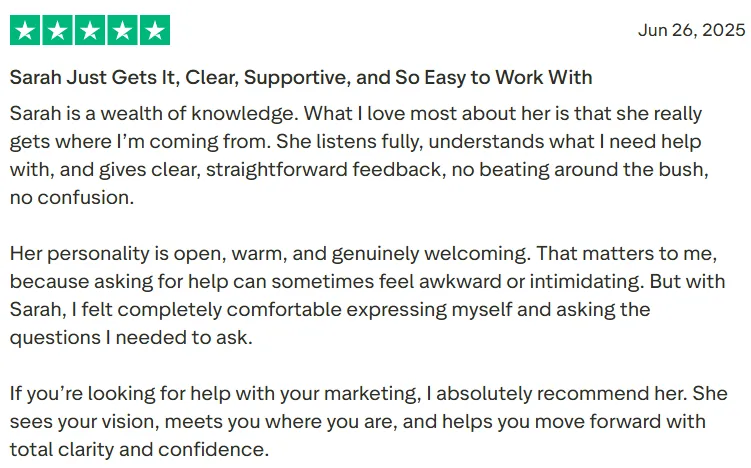Click the phrase 'total clarity and confidence.'
This screenshot has width=751, height=468.
139,449
